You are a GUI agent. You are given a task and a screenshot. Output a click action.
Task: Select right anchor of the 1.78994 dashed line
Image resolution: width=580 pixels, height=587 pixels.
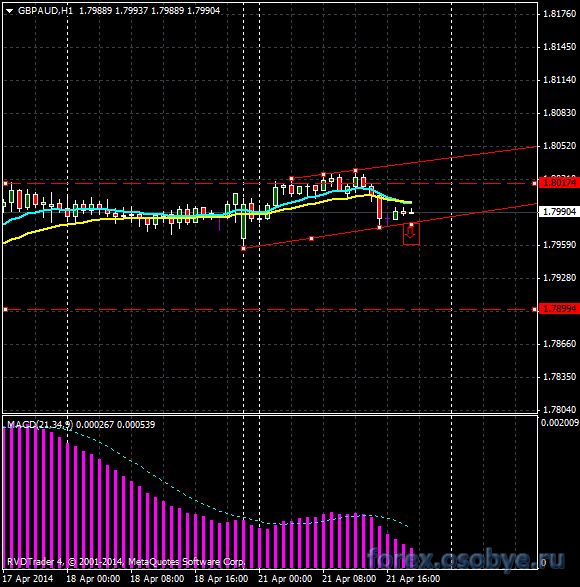534,310
